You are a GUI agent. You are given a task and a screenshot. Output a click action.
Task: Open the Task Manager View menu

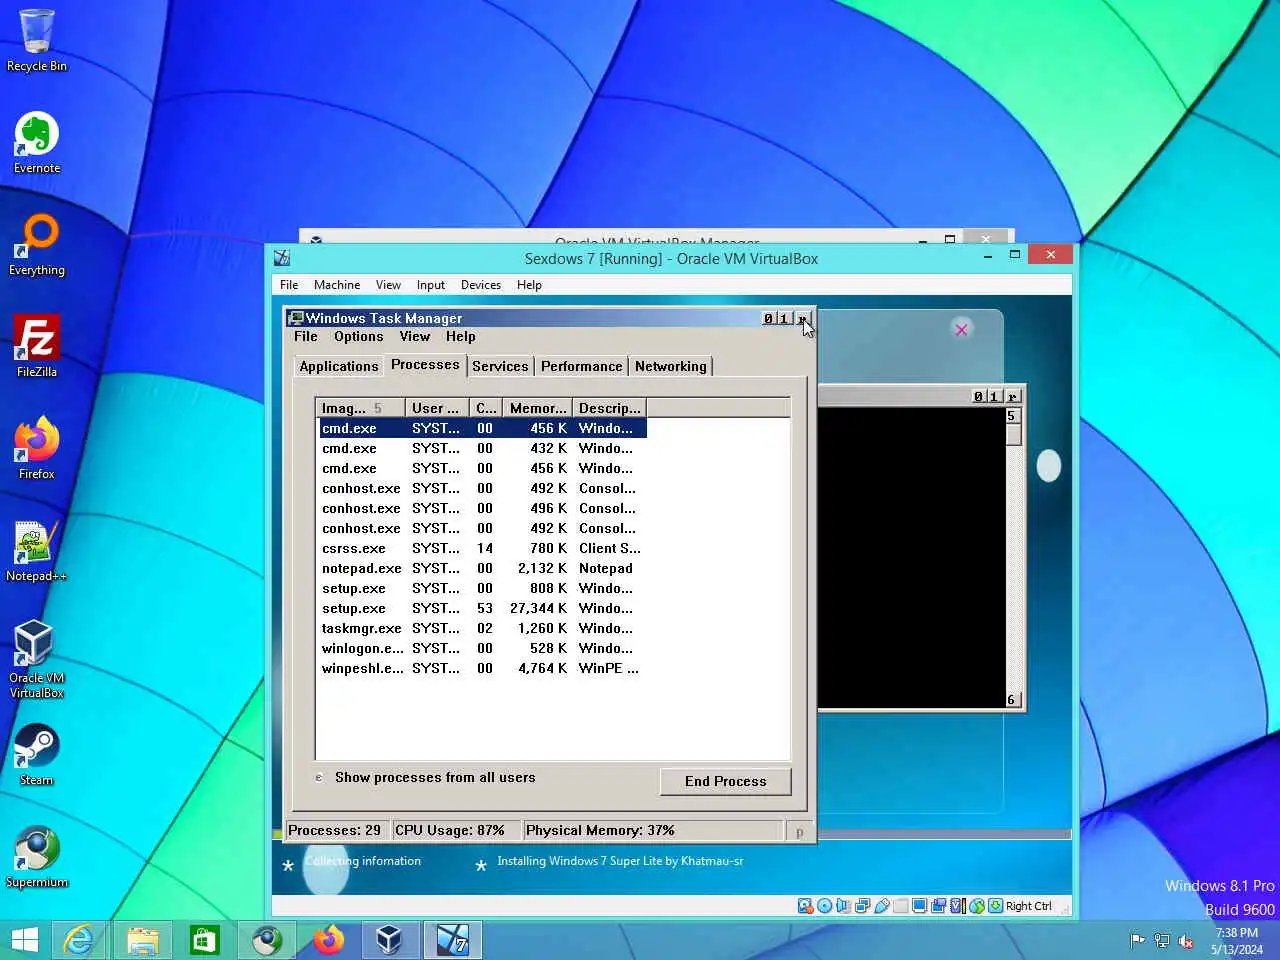(x=415, y=337)
